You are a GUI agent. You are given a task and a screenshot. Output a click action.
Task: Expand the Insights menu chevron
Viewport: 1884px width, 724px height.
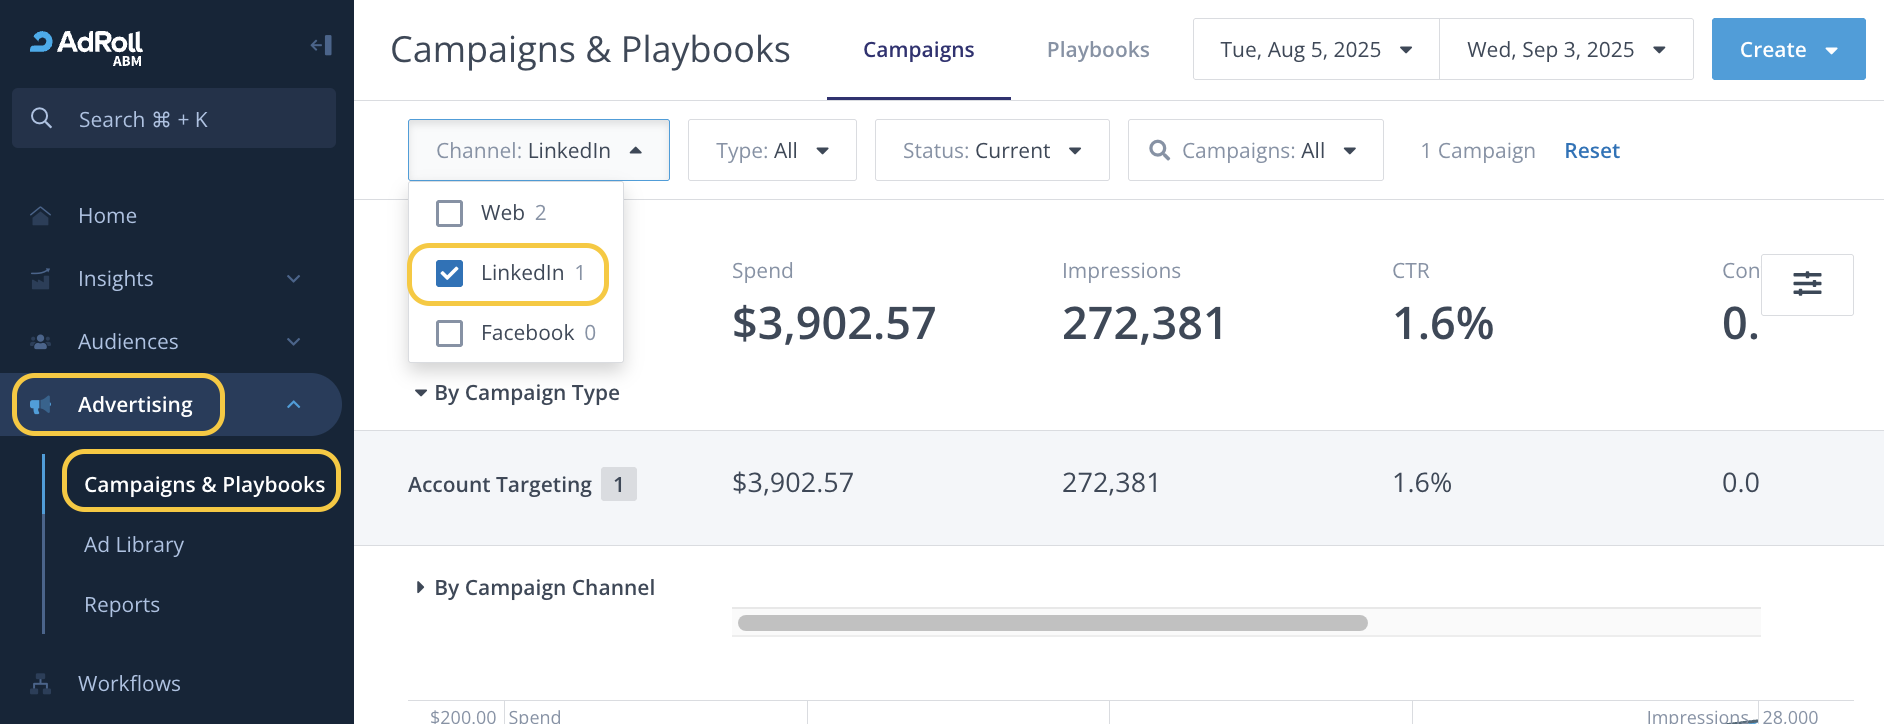294,278
